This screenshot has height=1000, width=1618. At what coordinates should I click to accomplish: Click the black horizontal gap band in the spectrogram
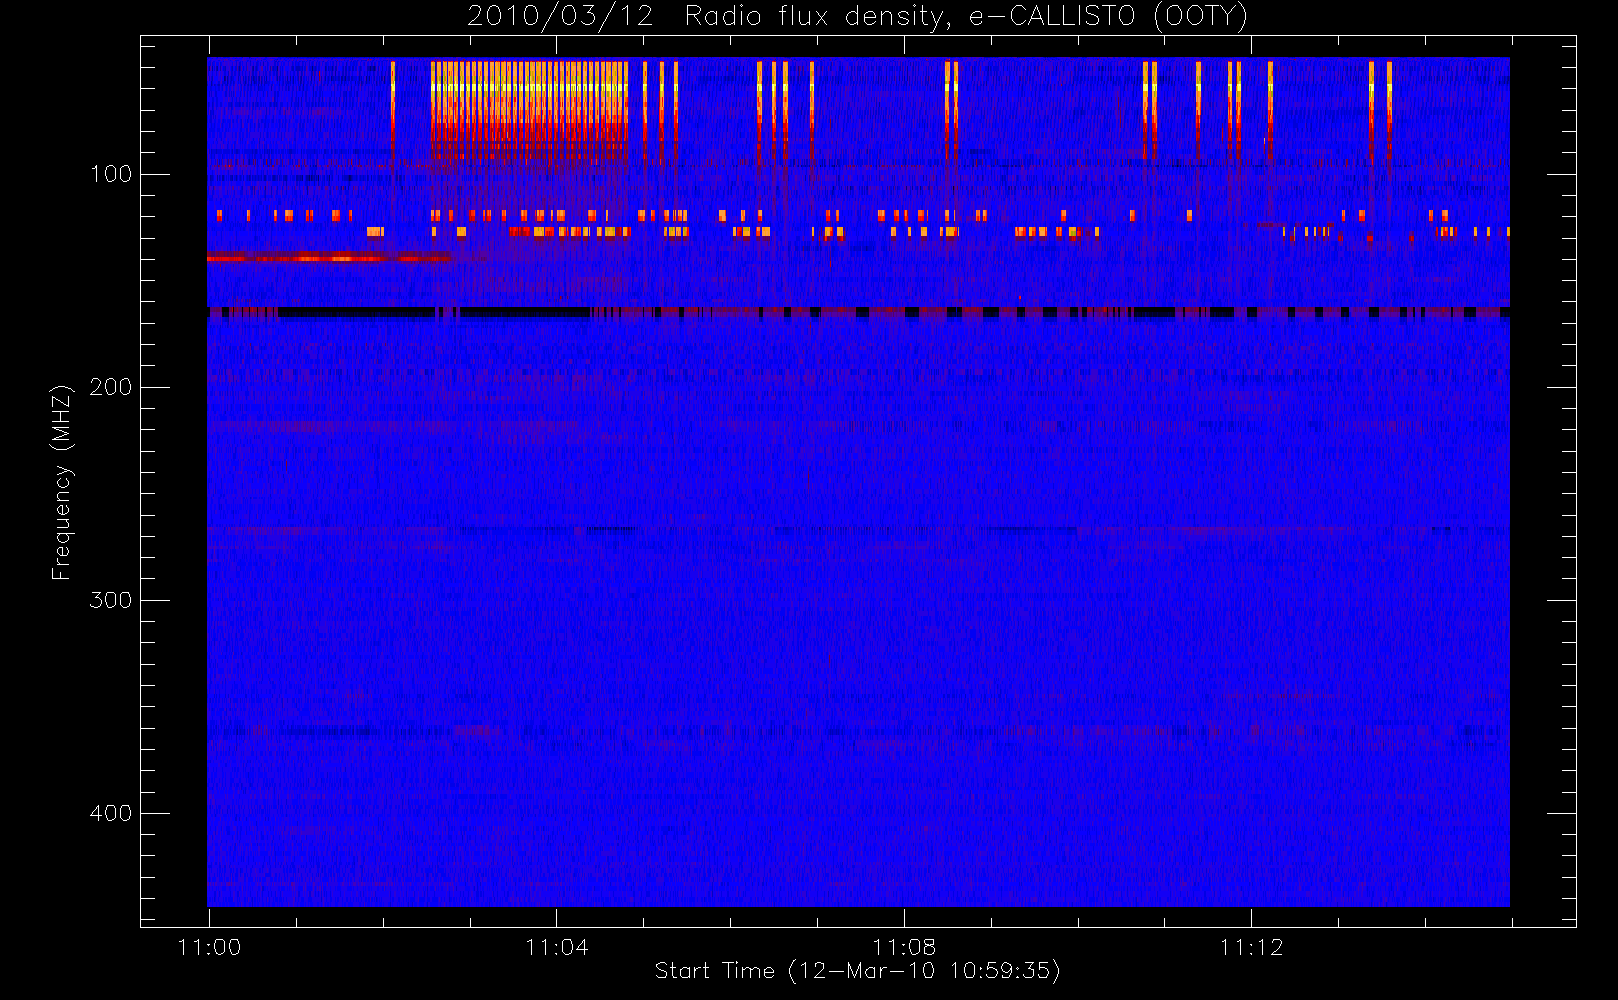[858, 313]
